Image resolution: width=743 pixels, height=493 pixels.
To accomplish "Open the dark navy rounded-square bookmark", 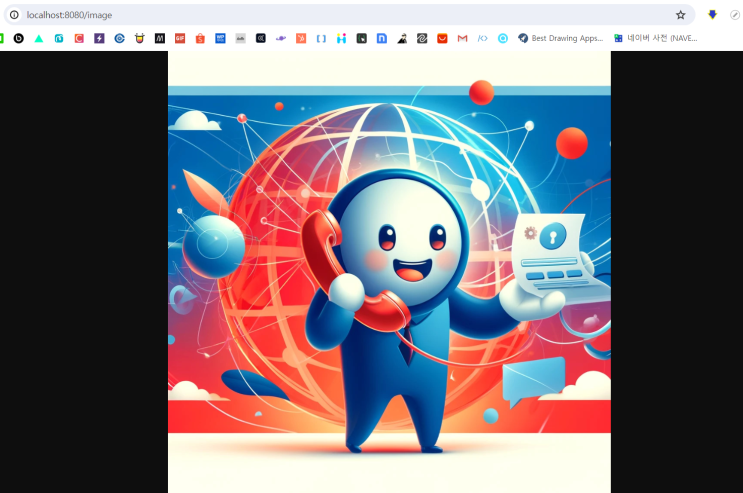I will 261,38.
